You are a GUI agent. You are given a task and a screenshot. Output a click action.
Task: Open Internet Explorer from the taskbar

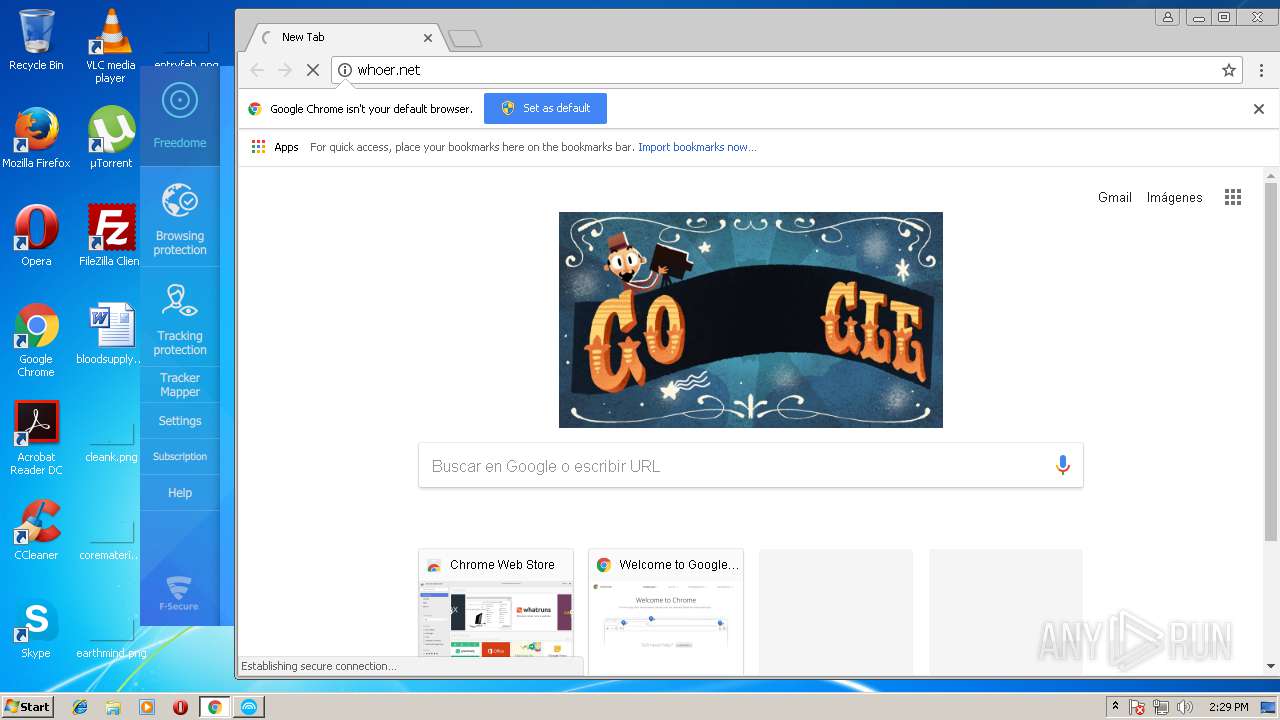tap(80, 707)
